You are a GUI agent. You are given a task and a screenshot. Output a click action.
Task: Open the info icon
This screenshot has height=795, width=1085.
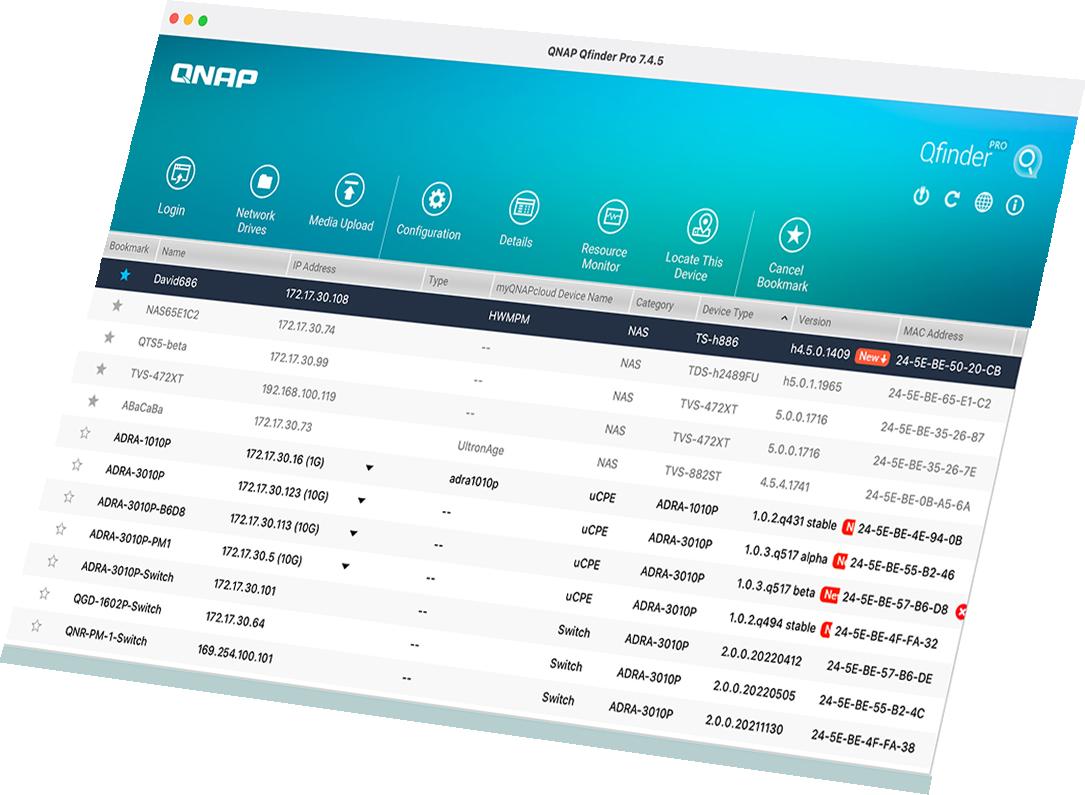[1015, 205]
